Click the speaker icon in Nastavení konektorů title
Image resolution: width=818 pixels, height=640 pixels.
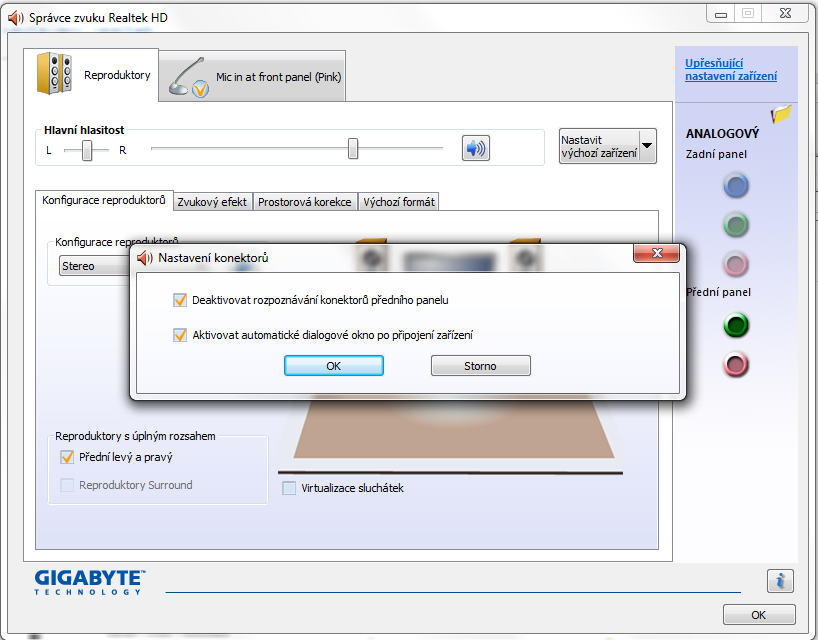tap(144, 258)
